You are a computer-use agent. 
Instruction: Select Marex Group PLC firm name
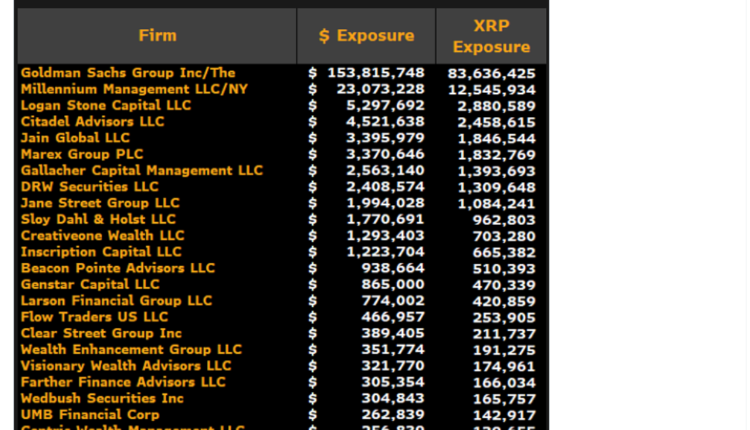point(82,154)
